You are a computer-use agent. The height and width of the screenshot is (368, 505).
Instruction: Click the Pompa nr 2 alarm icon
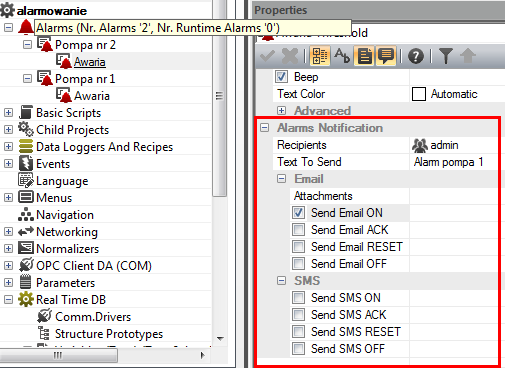click(x=45, y=44)
